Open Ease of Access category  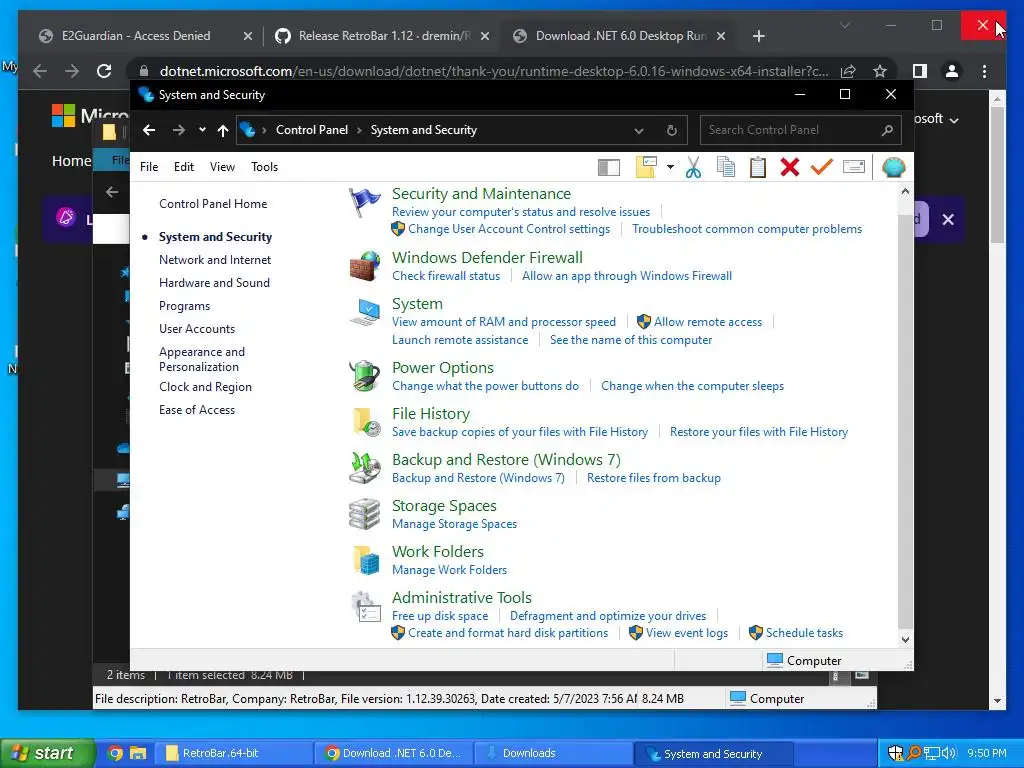[x=197, y=410]
